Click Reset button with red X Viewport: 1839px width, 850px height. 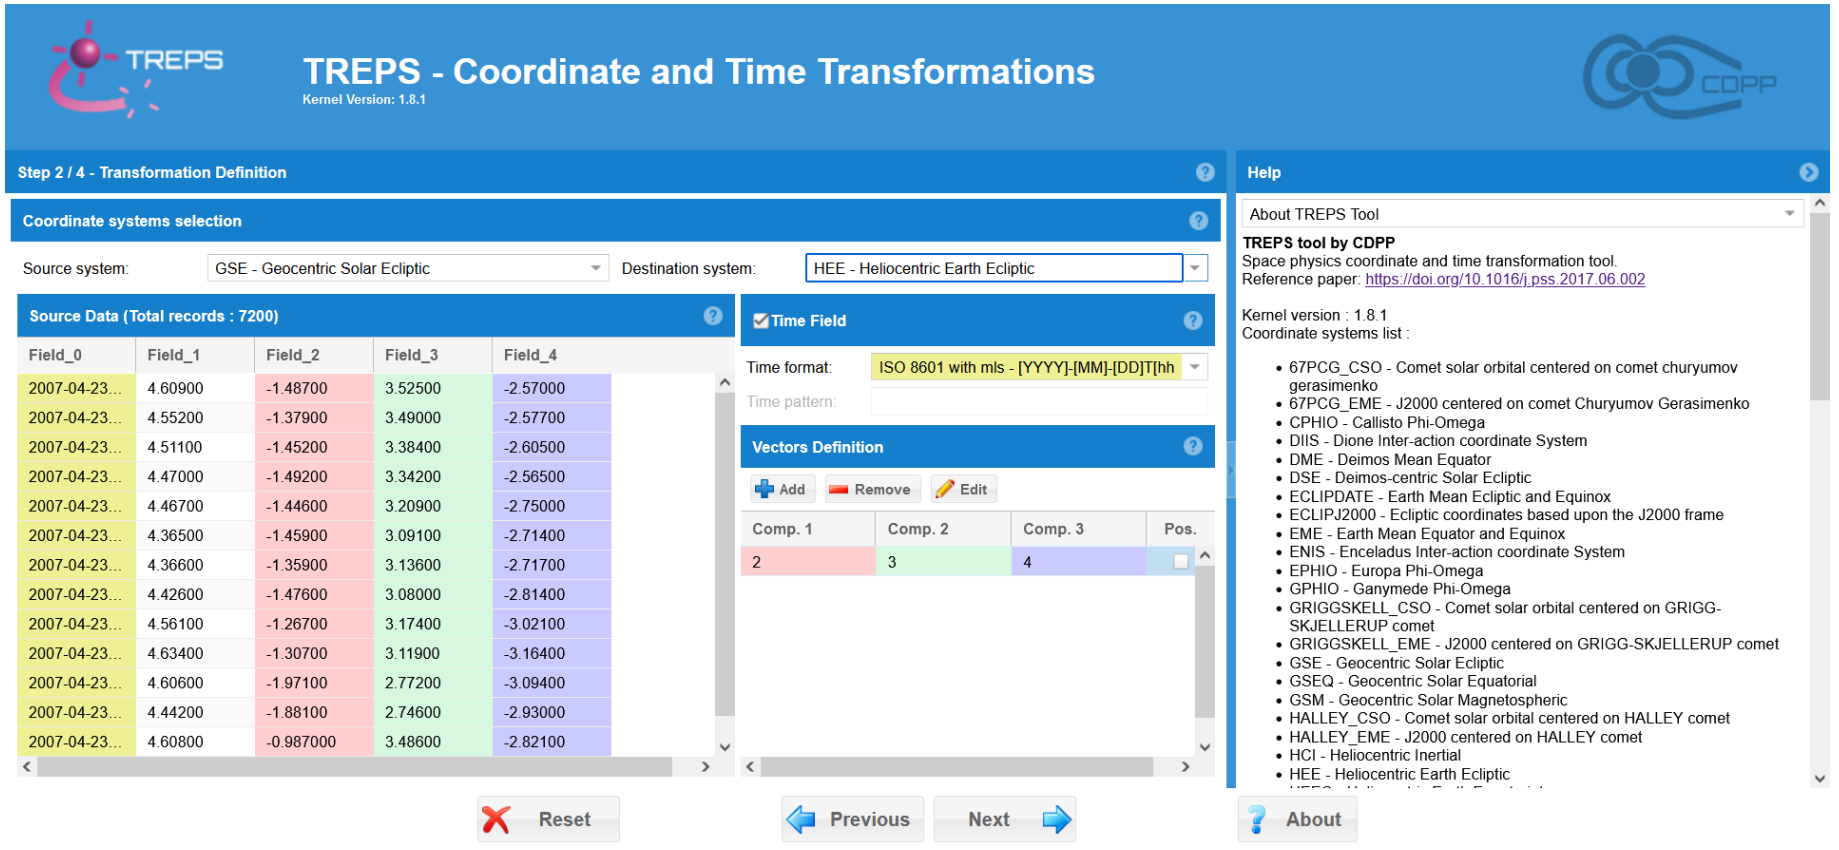(x=548, y=819)
